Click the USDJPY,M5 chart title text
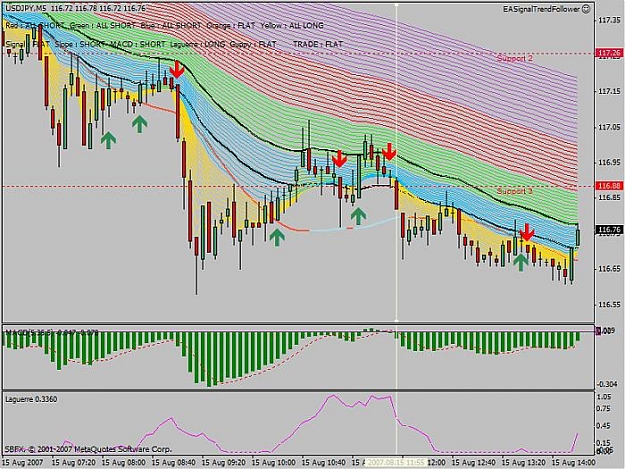 (x=24, y=8)
